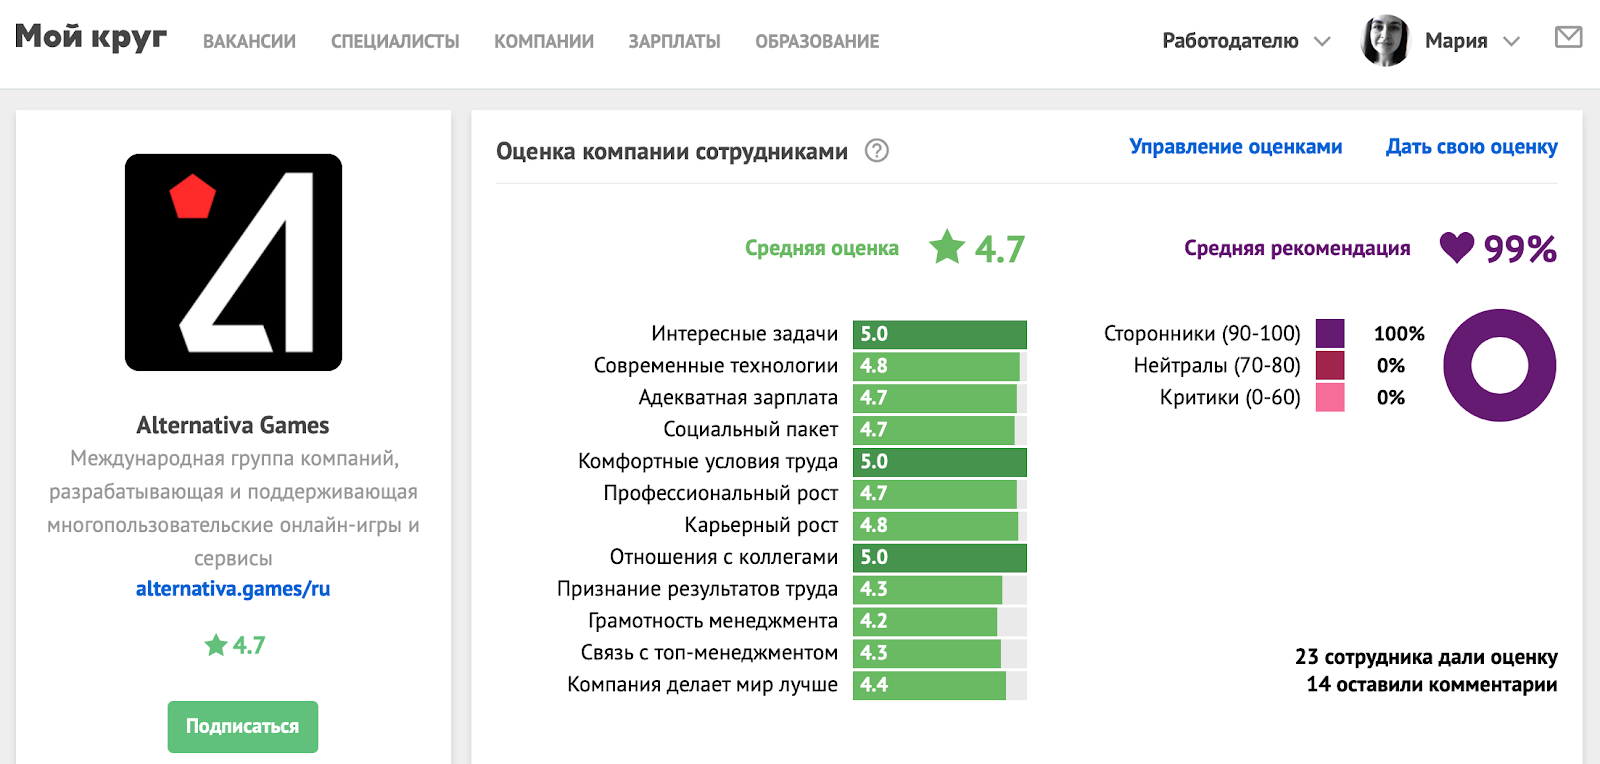Image resolution: width=1600 pixels, height=764 pixels.
Task: Open the Вакансии menu item
Action: tap(249, 42)
